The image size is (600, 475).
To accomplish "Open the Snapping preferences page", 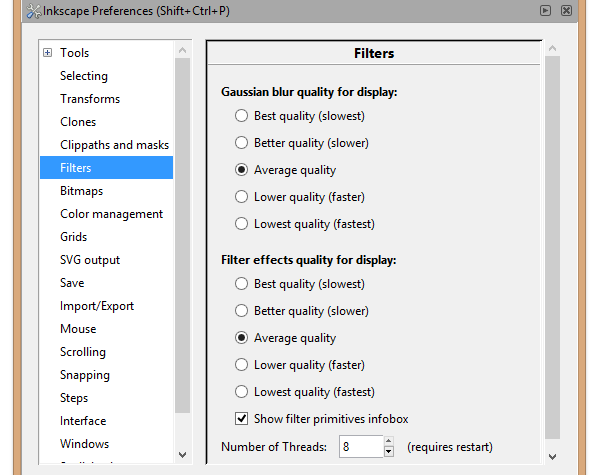I will 85,375.
